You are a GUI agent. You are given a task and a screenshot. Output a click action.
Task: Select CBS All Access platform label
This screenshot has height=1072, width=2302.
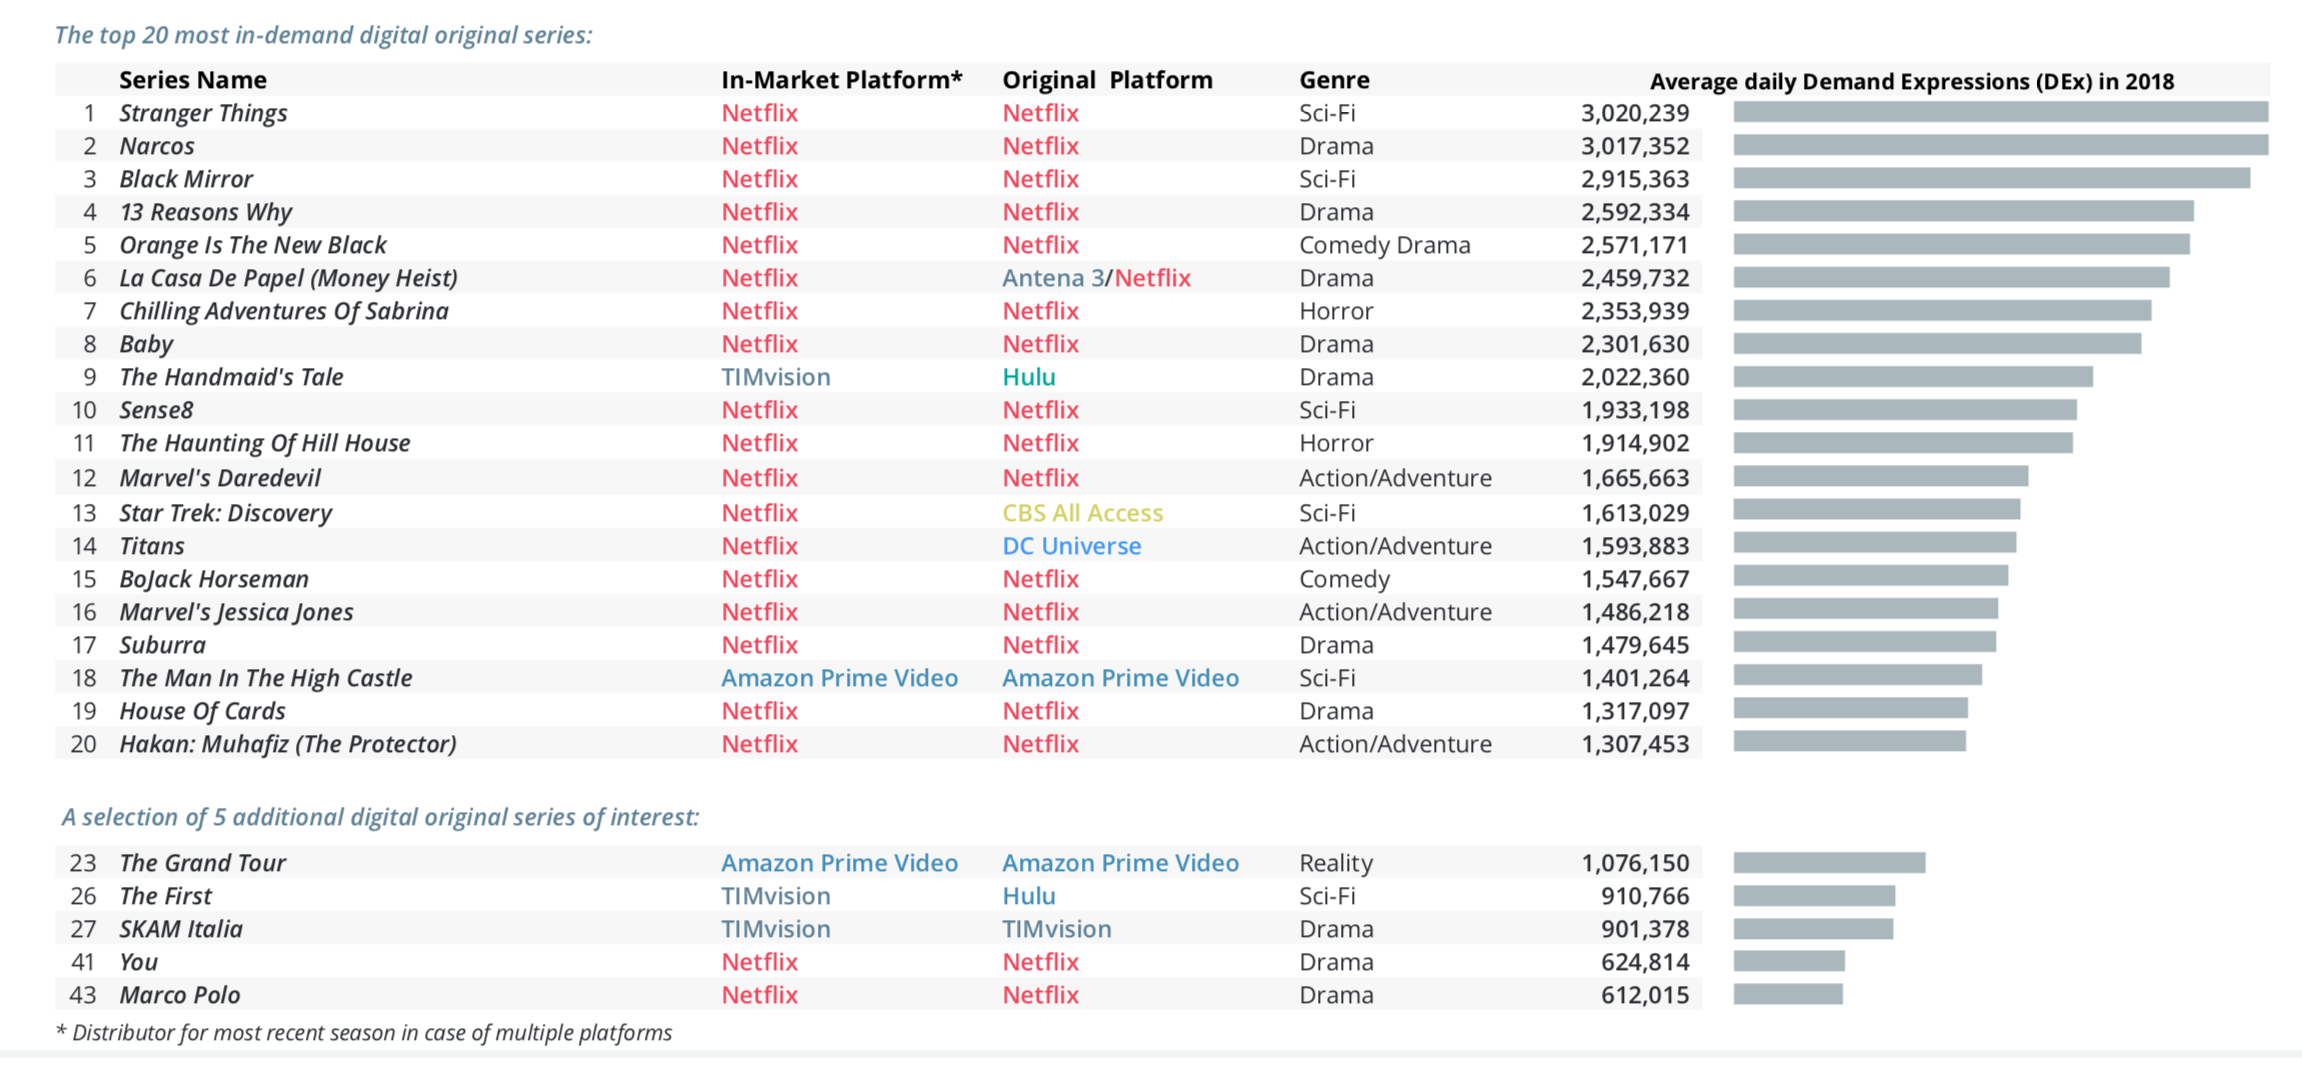click(1083, 513)
